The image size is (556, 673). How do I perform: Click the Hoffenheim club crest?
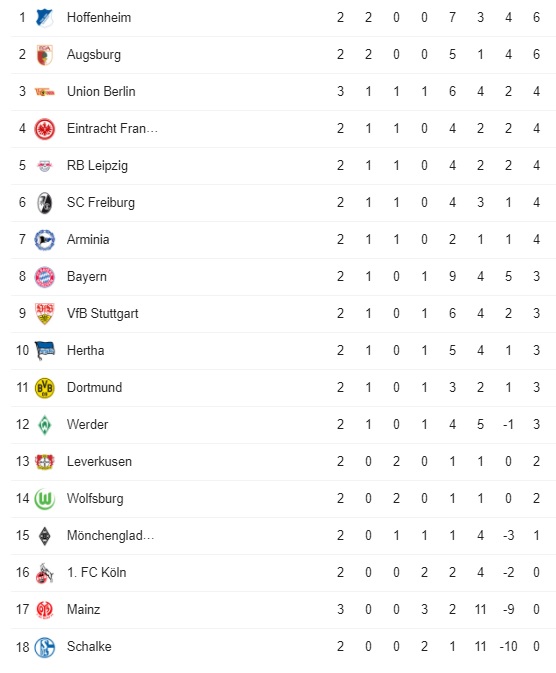point(44,18)
